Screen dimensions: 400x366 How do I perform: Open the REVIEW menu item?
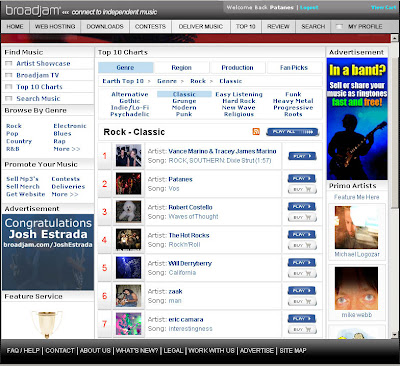[278, 26]
